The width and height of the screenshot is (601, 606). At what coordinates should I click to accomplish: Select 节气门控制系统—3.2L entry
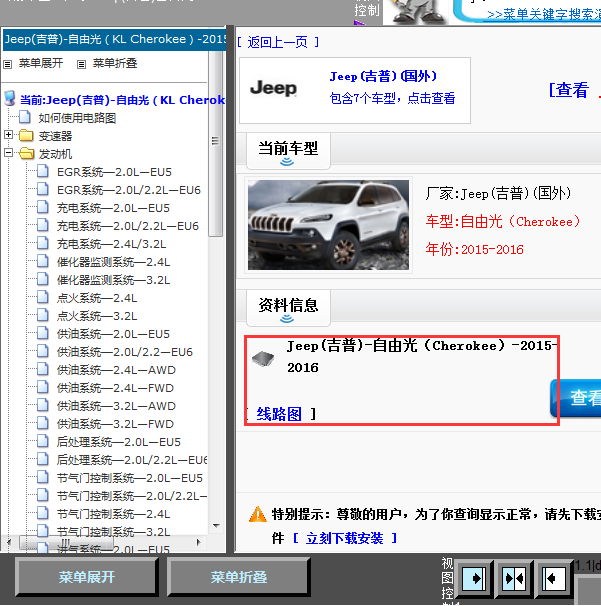(x=113, y=532)
